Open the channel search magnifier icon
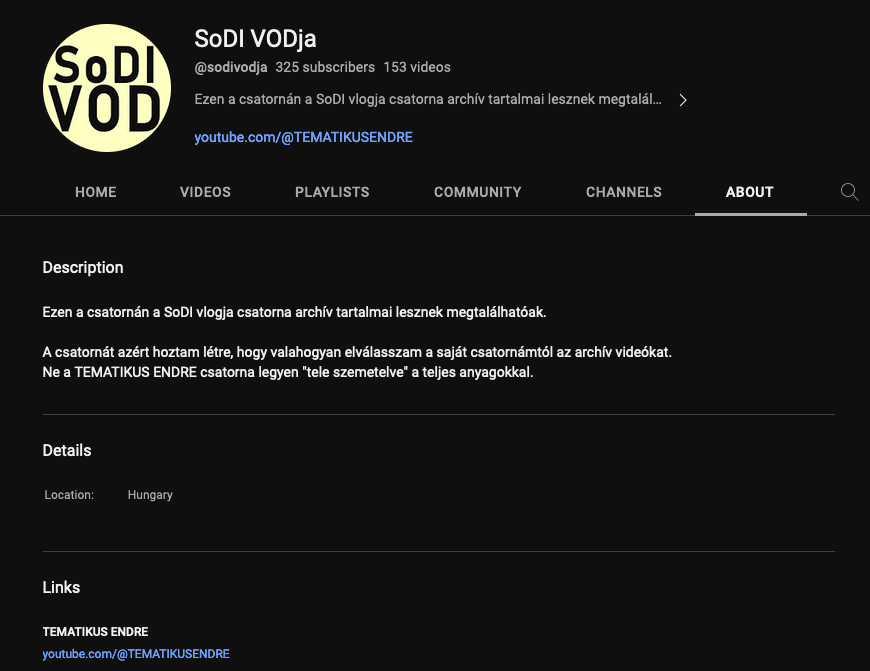This screenshot has height=671, width=870. click(849, 191)
